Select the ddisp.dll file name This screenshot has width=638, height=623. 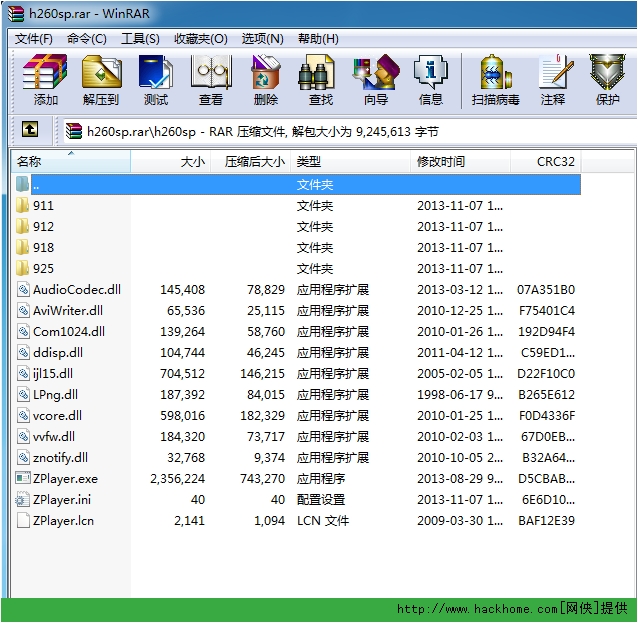(58, 352)
